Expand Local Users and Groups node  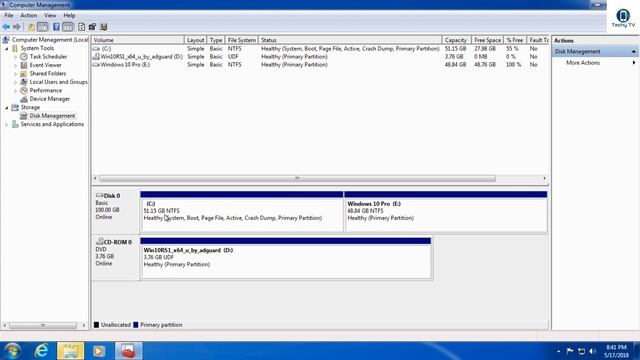16,82
